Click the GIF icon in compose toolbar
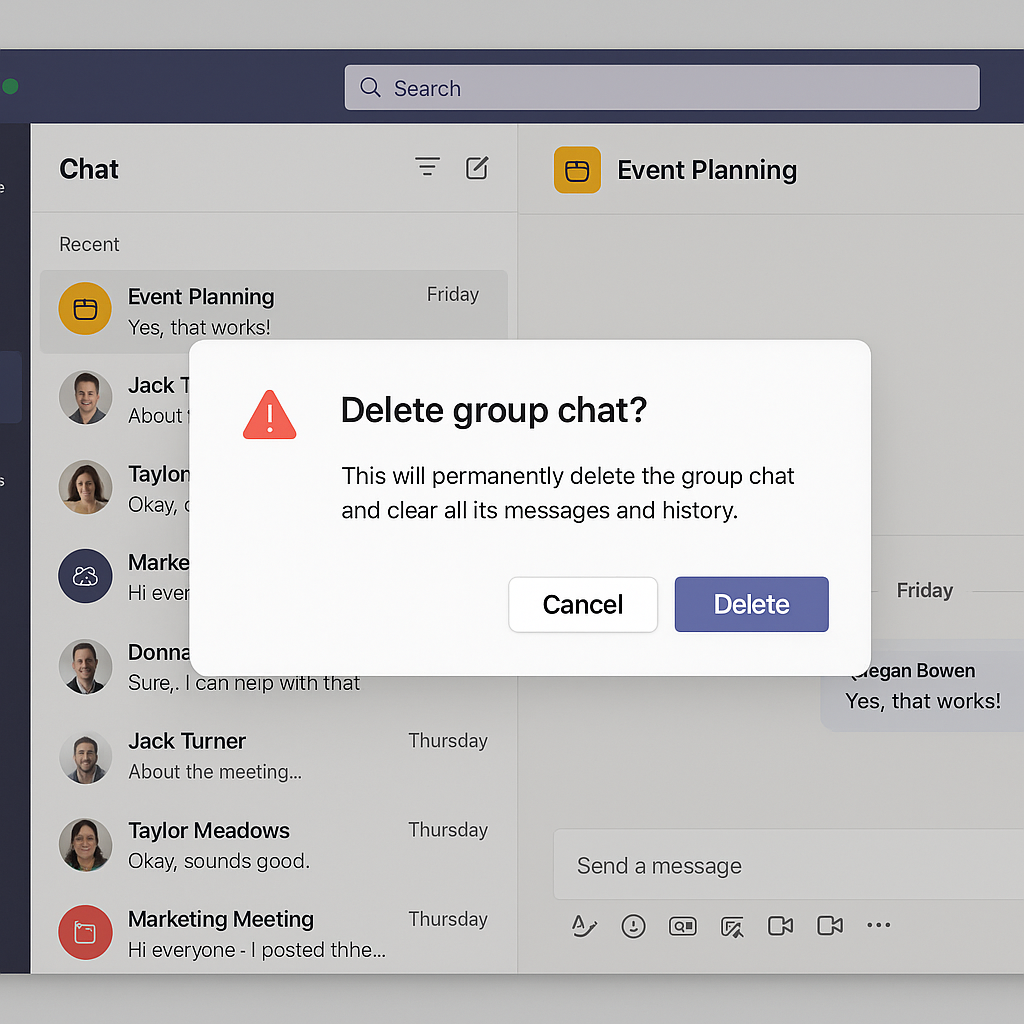The height and width of the screenshot is (1024, 1024). [x=682, y=926]
